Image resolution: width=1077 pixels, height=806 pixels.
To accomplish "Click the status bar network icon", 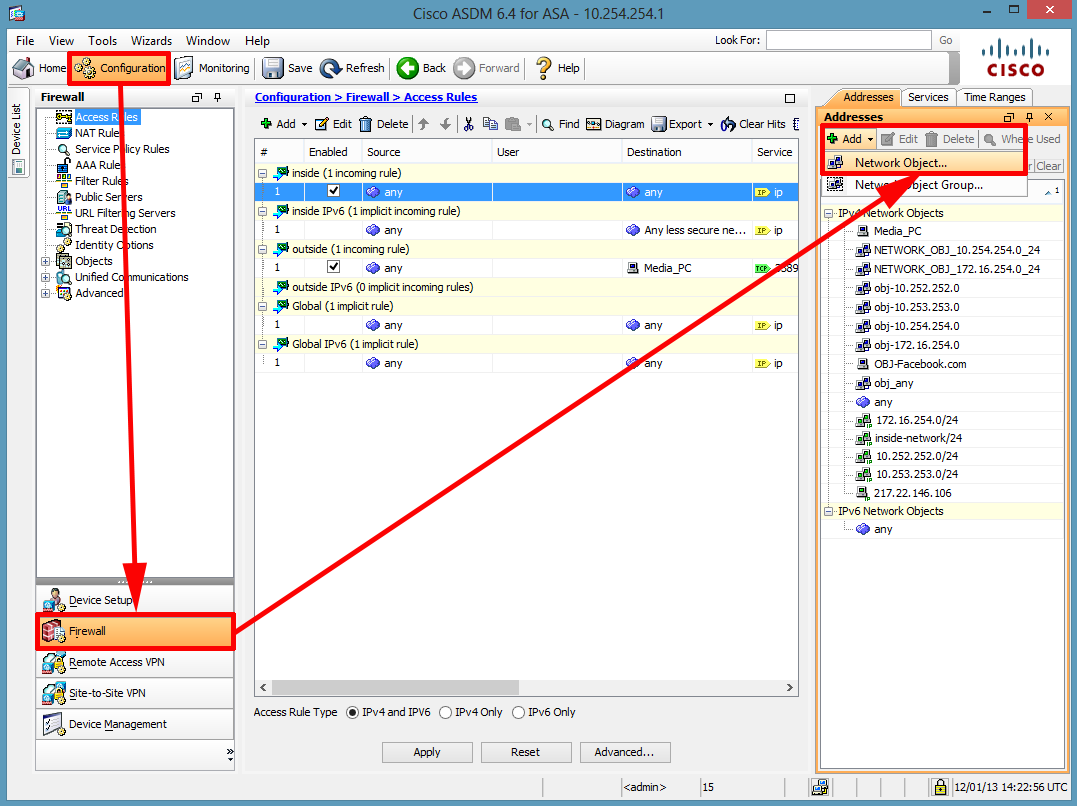I will point(819,787).
